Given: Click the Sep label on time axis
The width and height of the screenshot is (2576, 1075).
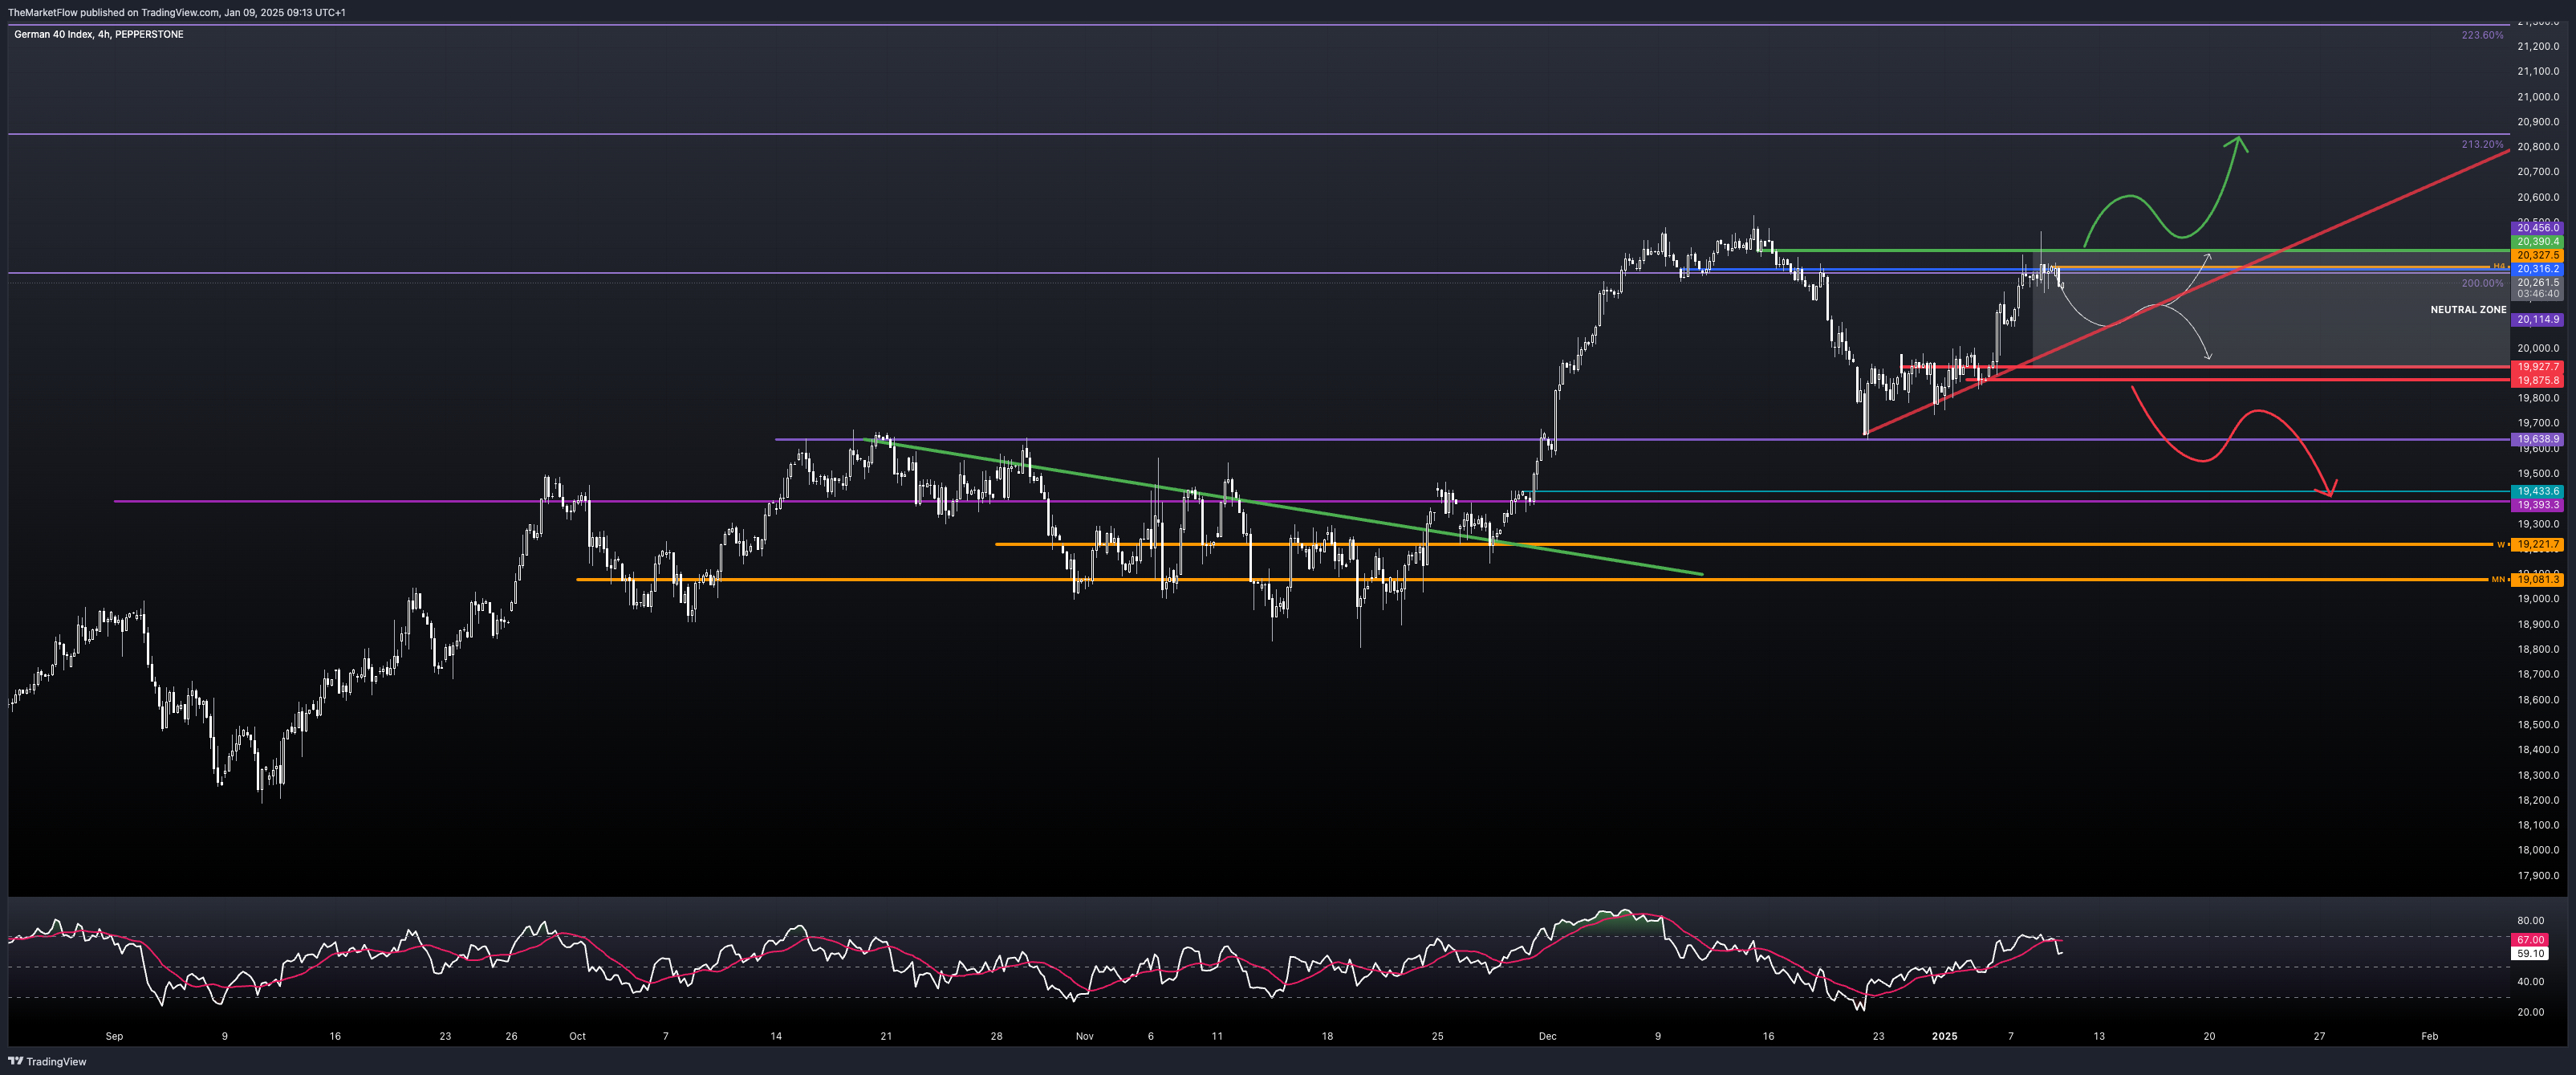Looking at the screenshot, I should pyautogui.click(x=114, y=1036).
